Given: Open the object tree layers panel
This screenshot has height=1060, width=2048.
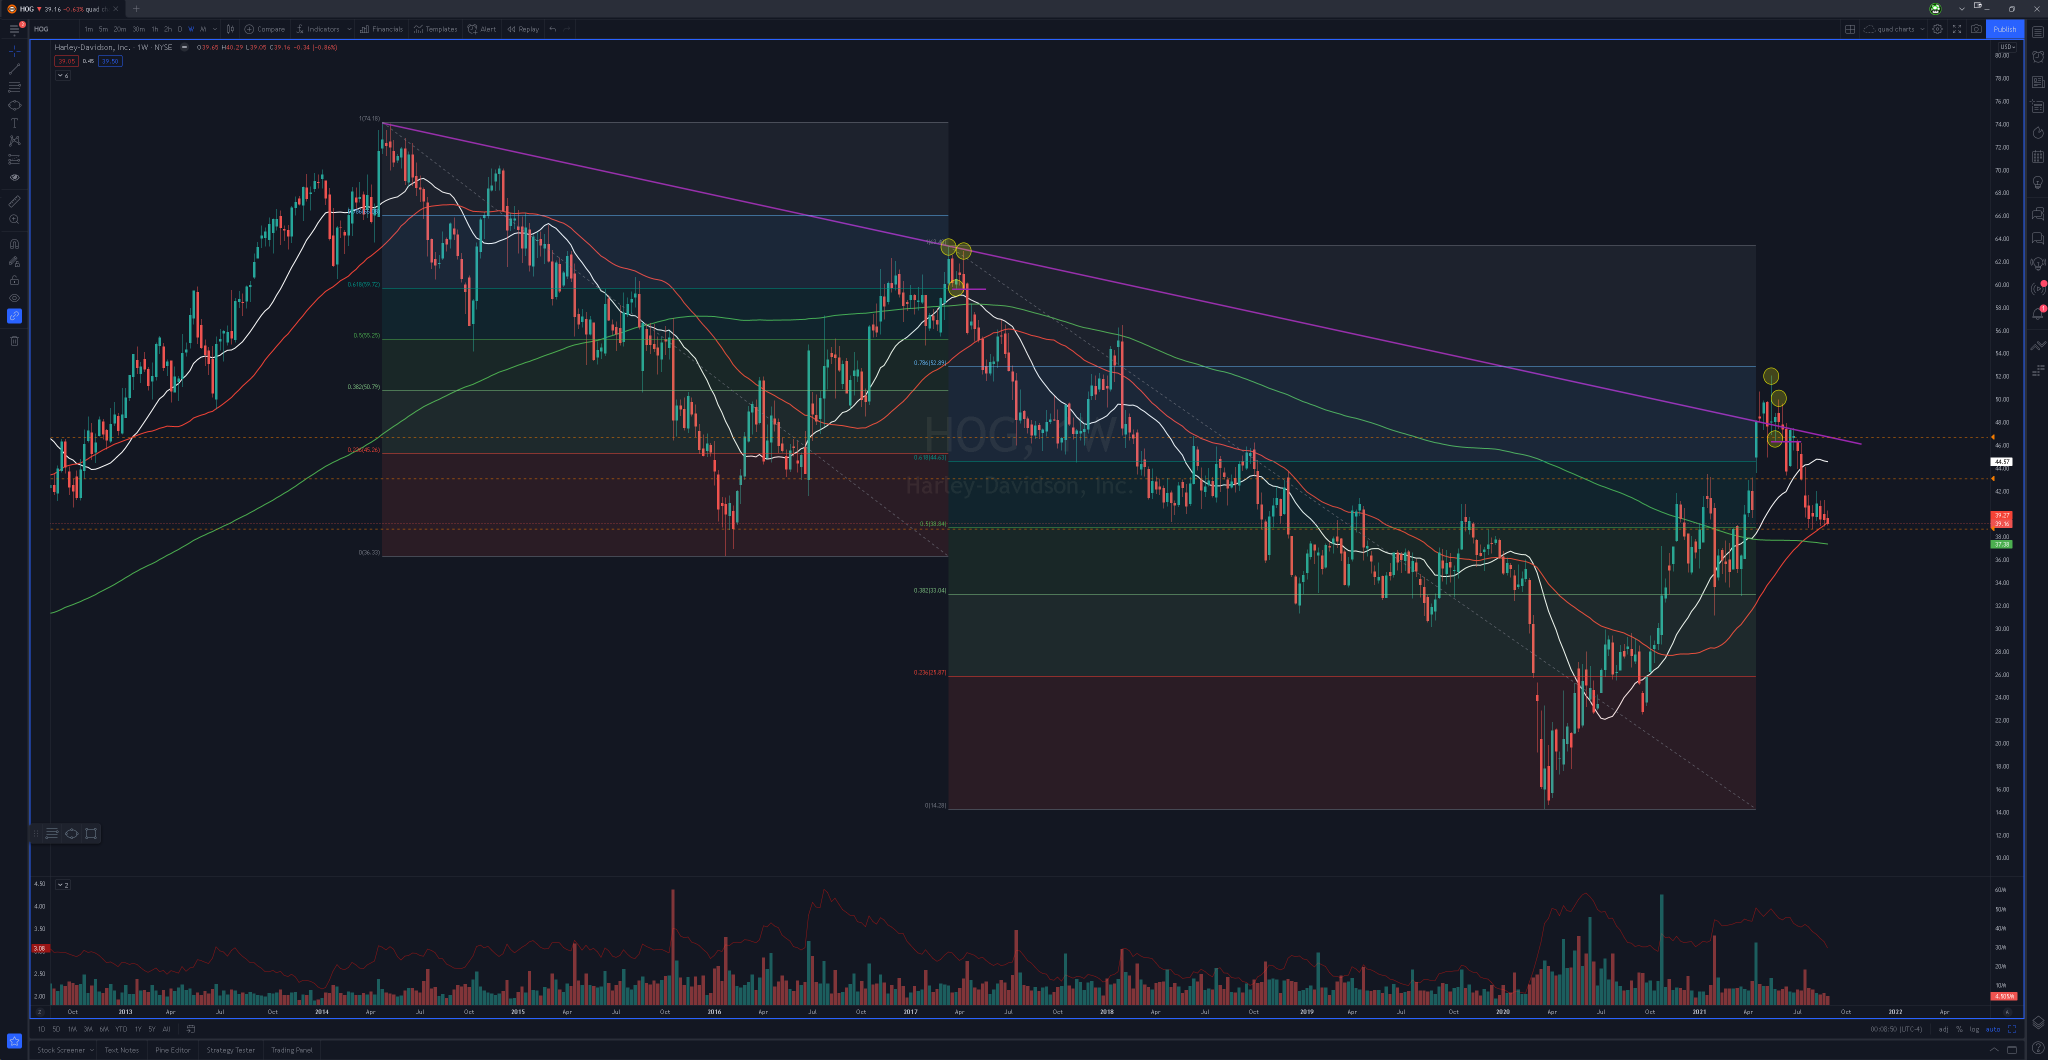Looking at the screenshot, I should (2038, 1022).
